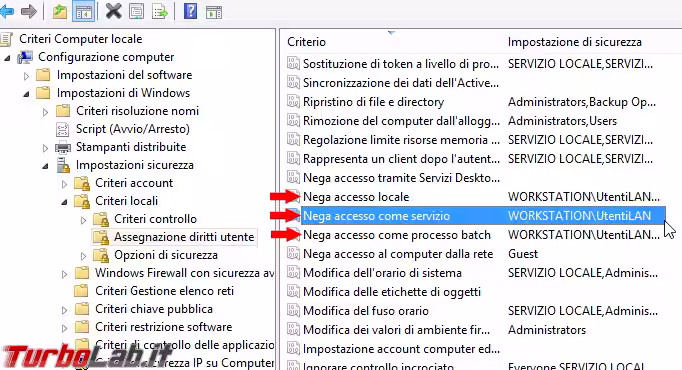Image resolution: width=682 pixels, height=370 pixels.
Task: Expand the Criteri restrizione software node
Action: pos(64,328)
